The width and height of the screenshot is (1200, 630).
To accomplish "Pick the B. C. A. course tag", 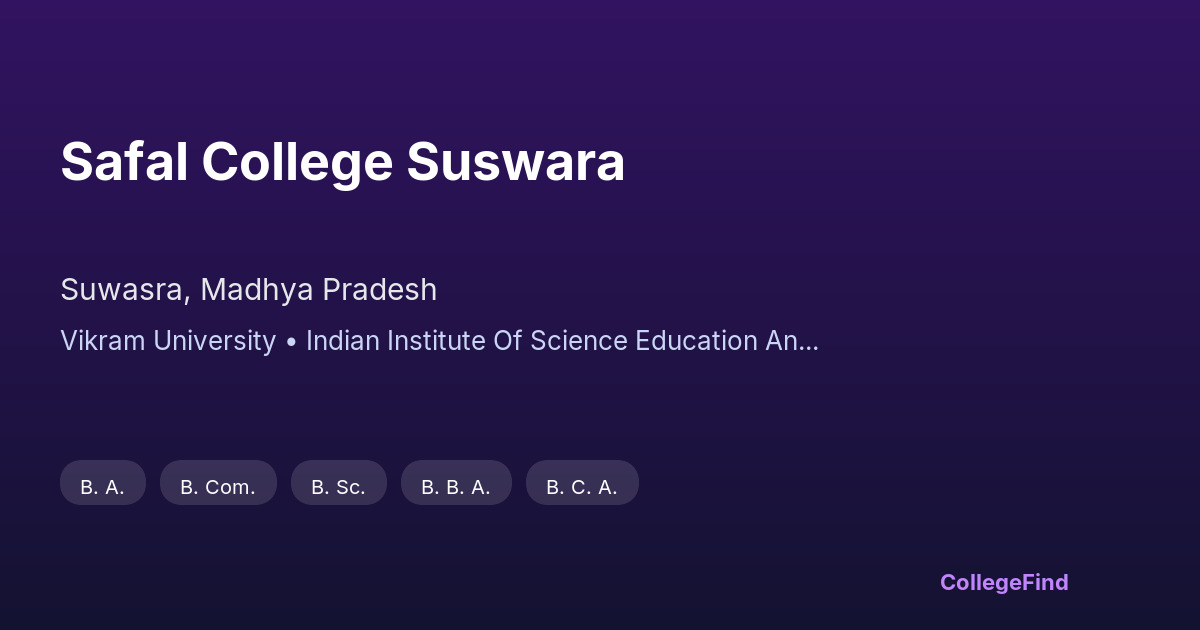I will (x=582, y=483).
